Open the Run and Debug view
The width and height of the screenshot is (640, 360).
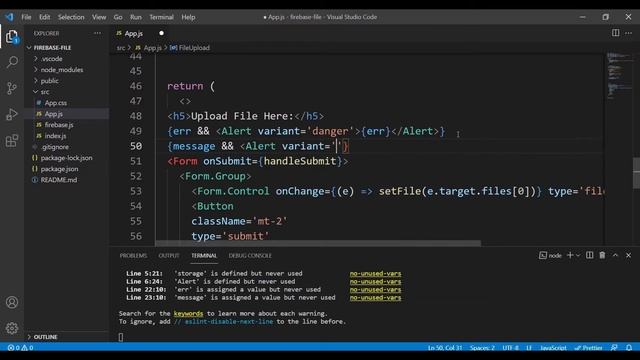(12, 114)
